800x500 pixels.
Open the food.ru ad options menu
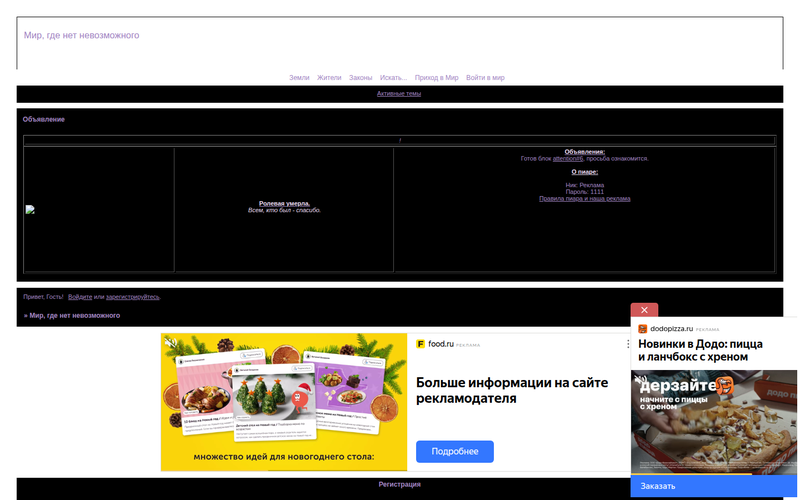pos(627,344)
